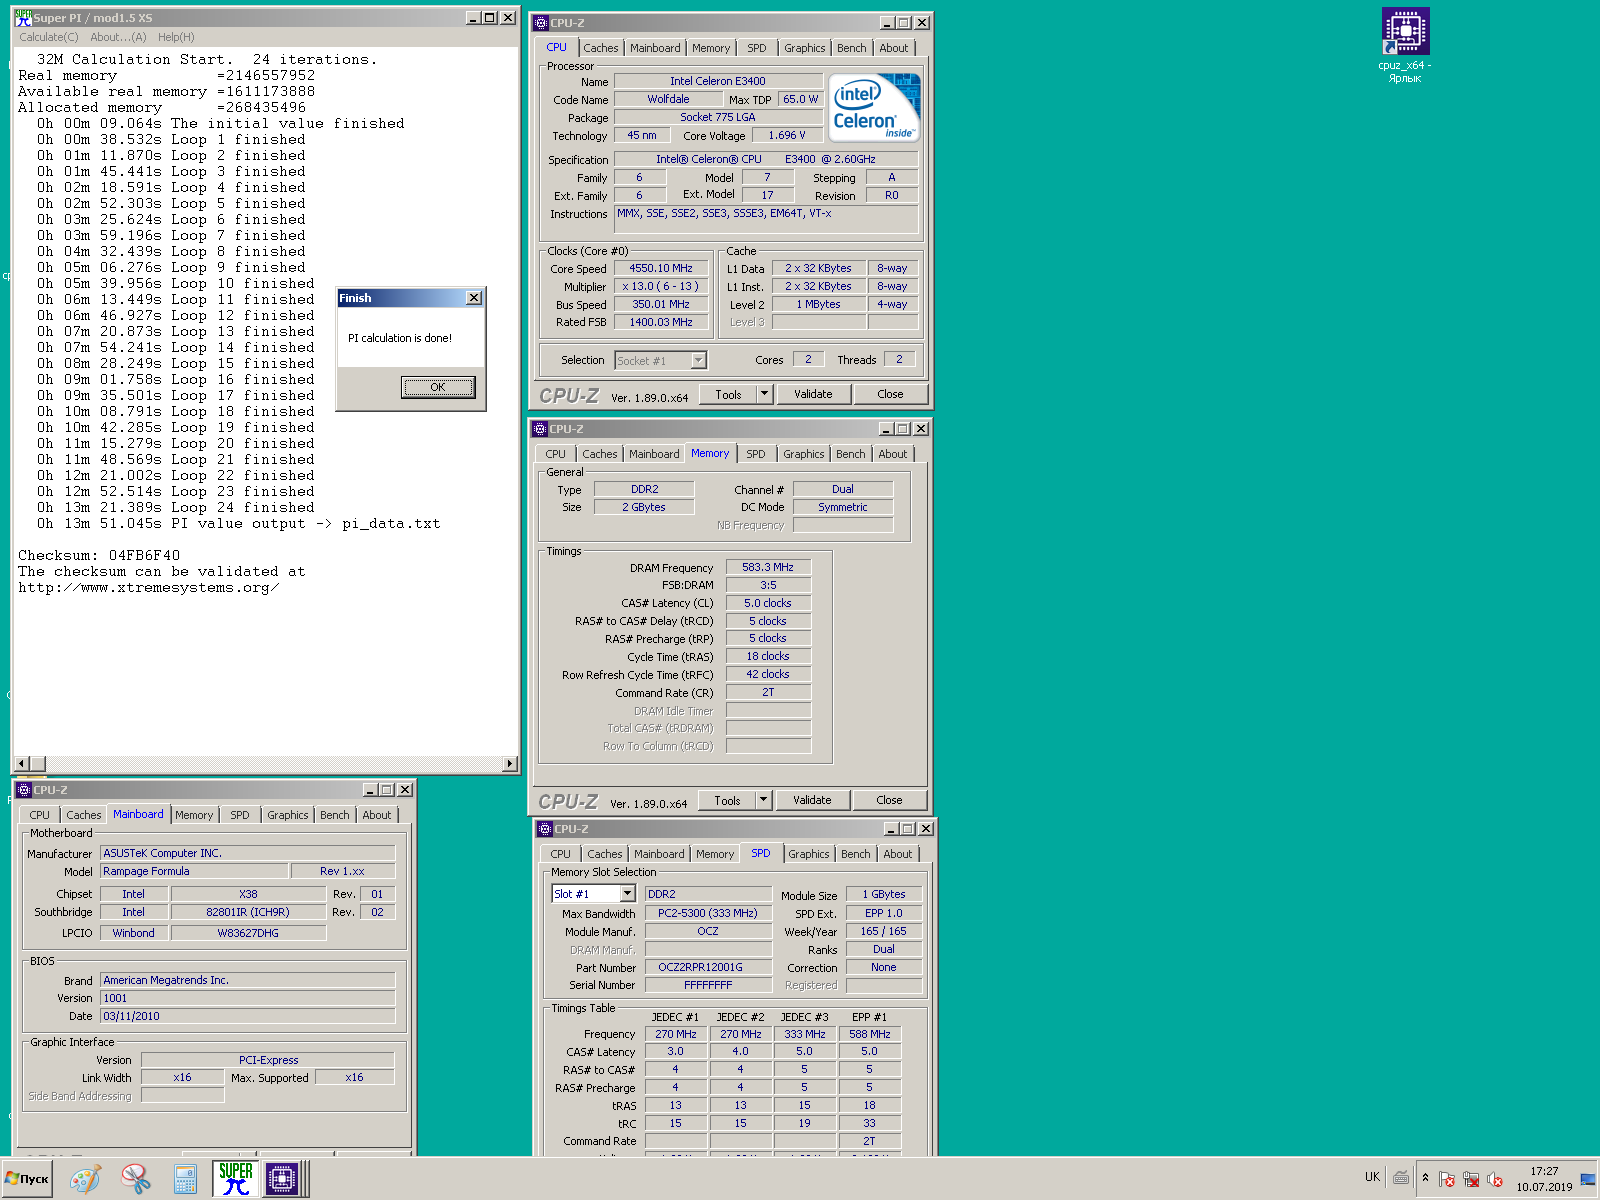This screenshot has width=1600, height=1200.
Task: Click the xtremesystems.org URL text
Action: point(148,587)
